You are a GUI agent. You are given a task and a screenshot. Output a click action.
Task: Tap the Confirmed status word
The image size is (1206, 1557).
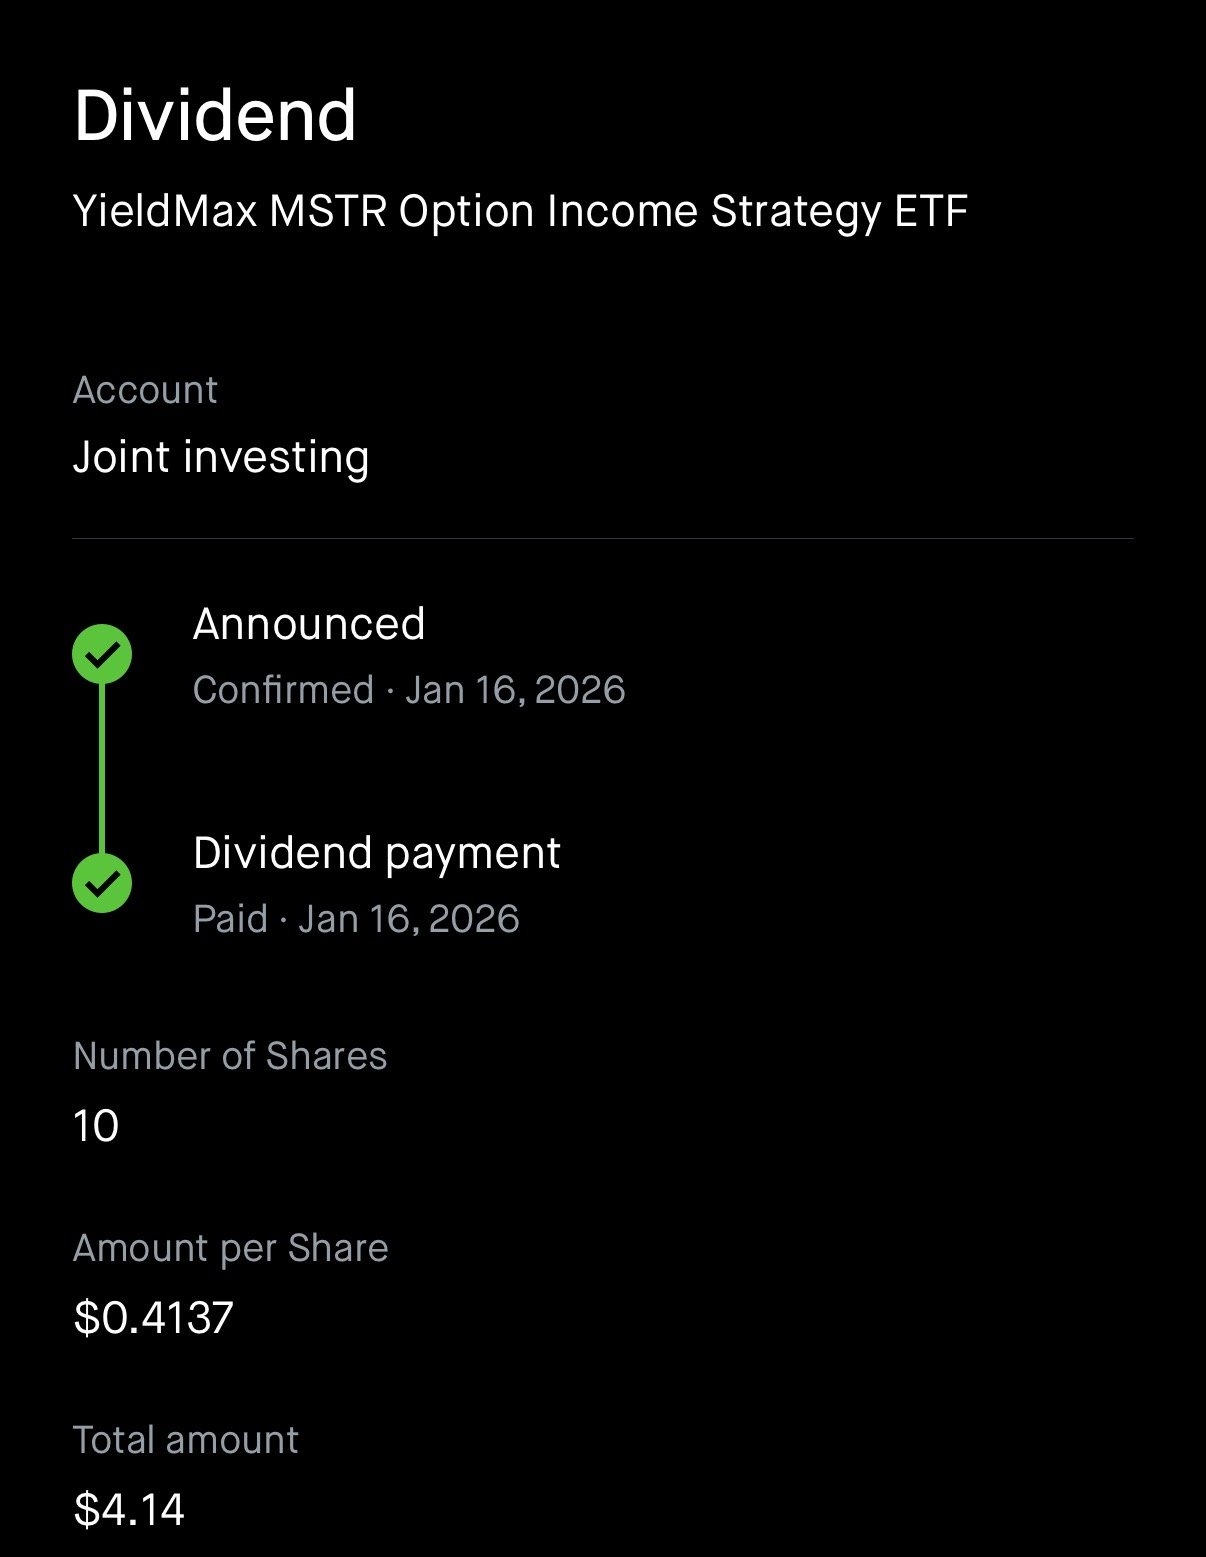point(283,690)
